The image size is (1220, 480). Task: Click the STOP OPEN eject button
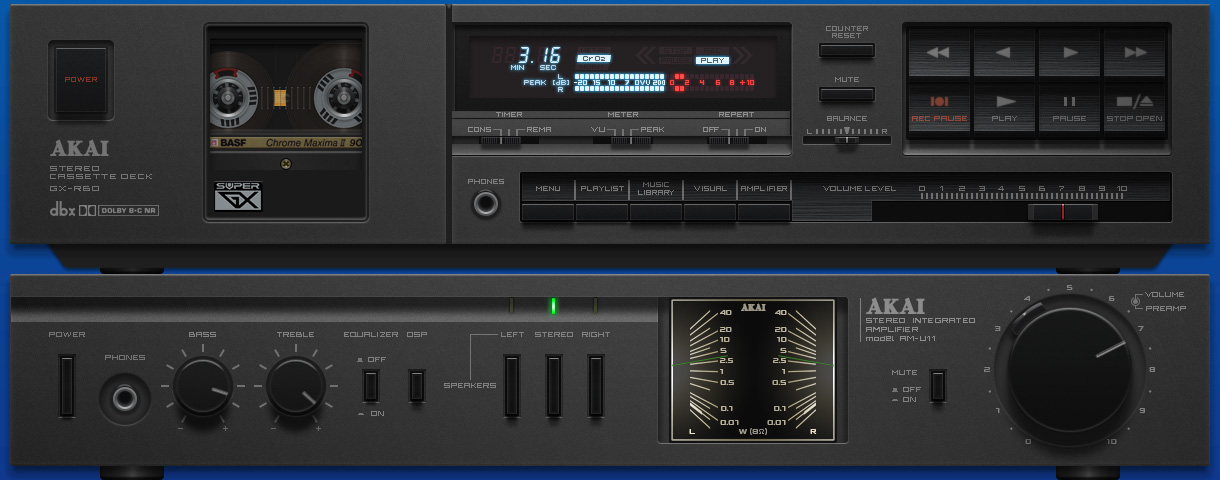click(x=1135, y=108)
